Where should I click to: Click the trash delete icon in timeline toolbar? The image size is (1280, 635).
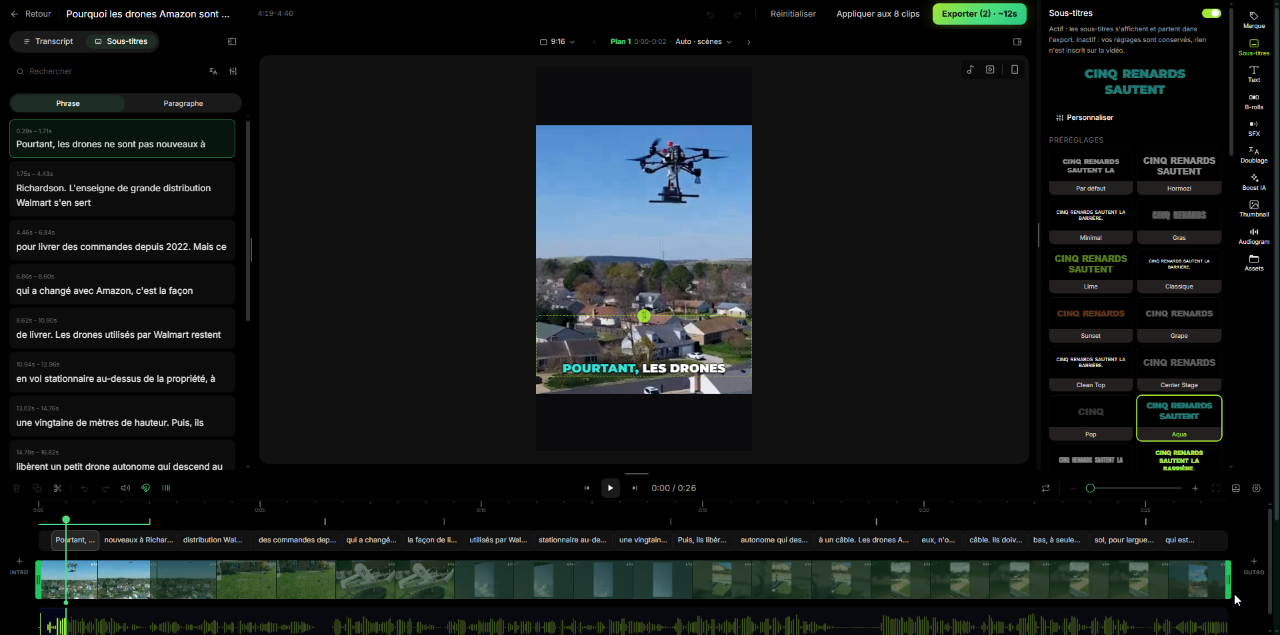click(x=16, y=488)
